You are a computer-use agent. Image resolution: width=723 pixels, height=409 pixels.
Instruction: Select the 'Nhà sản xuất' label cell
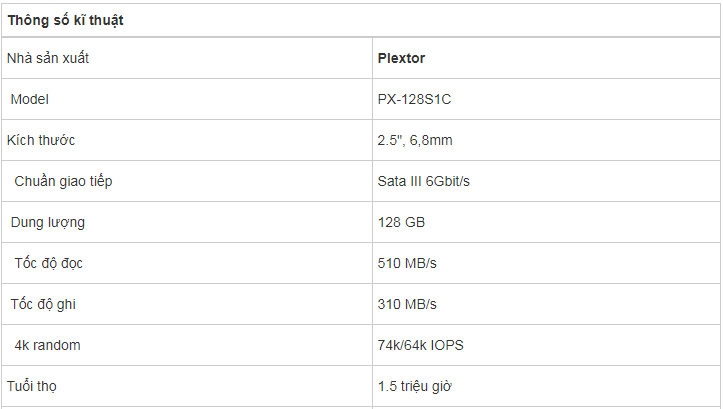coord(187,58)
